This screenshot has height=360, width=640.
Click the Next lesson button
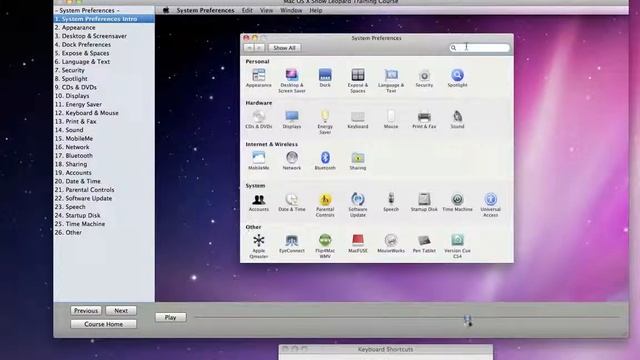[121, 311]
